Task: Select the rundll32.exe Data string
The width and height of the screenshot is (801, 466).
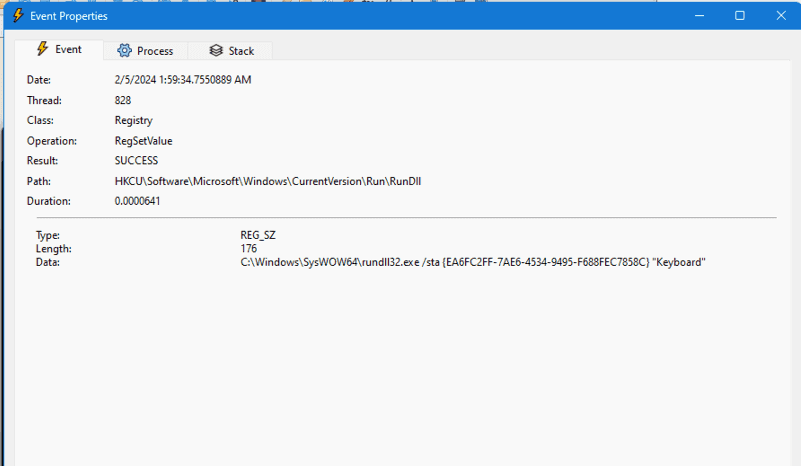Action: [x=473, y=262]
